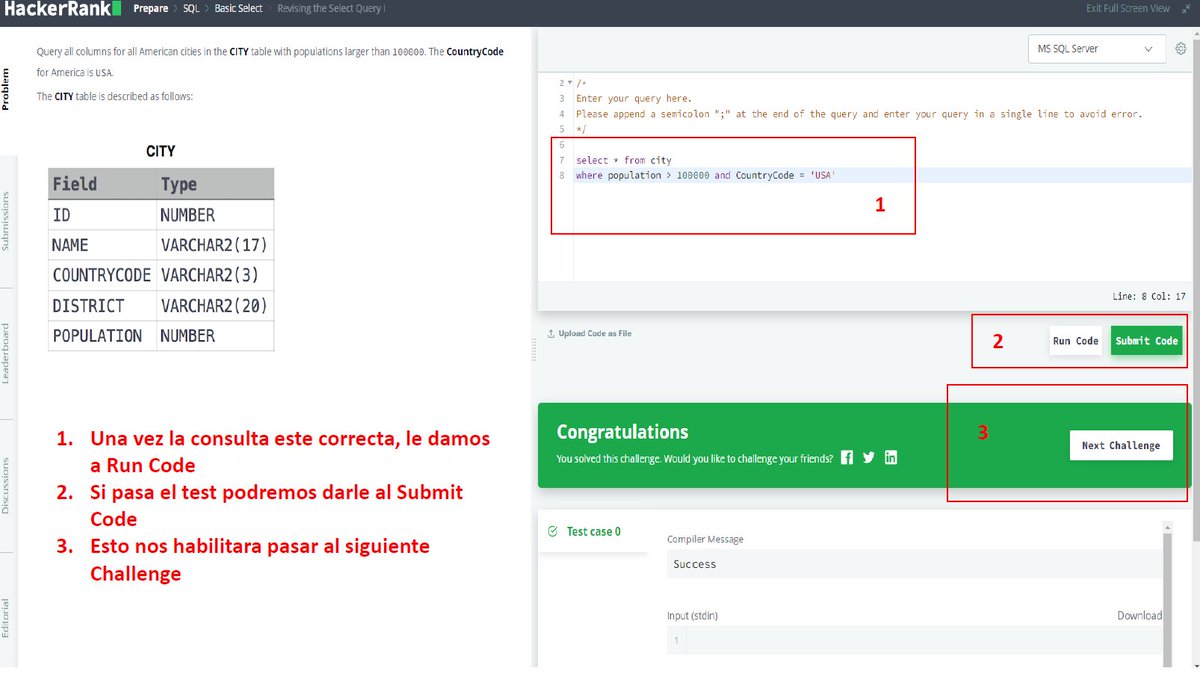1200x674 pixels.
Task: Click the 'VARCHAR2(17)' type cell
Action: [215, 245]
